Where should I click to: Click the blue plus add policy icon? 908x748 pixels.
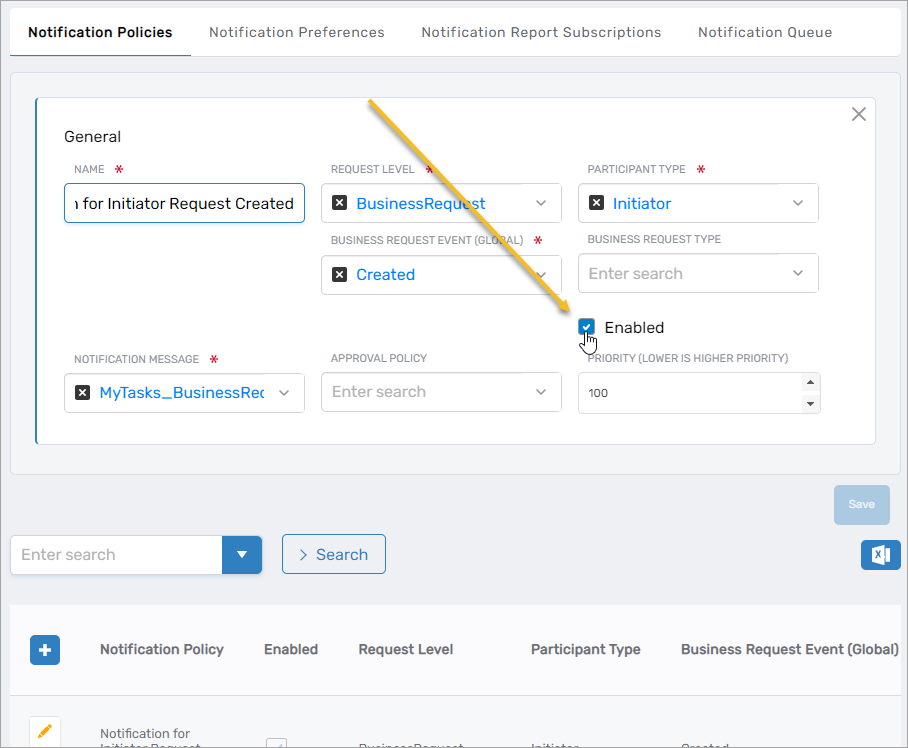[x=45, y=649]
